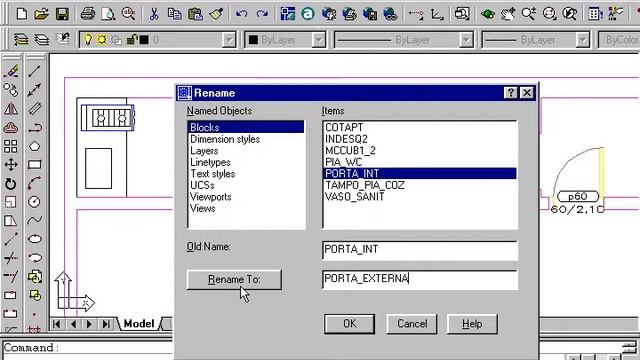The height and width of the screenshot is (360, 640).
Task: Switch to the Model tab
Action: (139, 324)
